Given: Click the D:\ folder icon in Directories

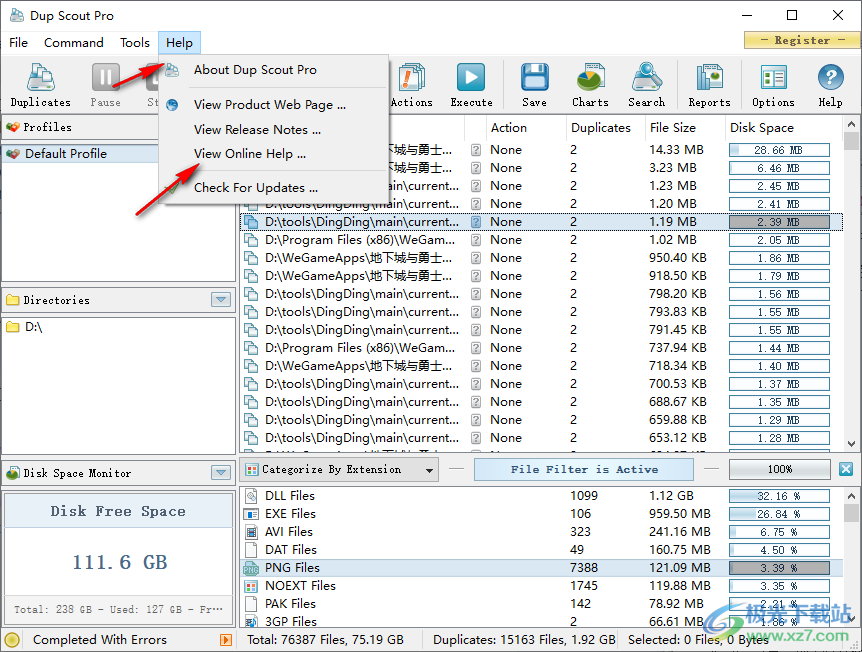Looking at the screenshot, I should pos(13,327).
